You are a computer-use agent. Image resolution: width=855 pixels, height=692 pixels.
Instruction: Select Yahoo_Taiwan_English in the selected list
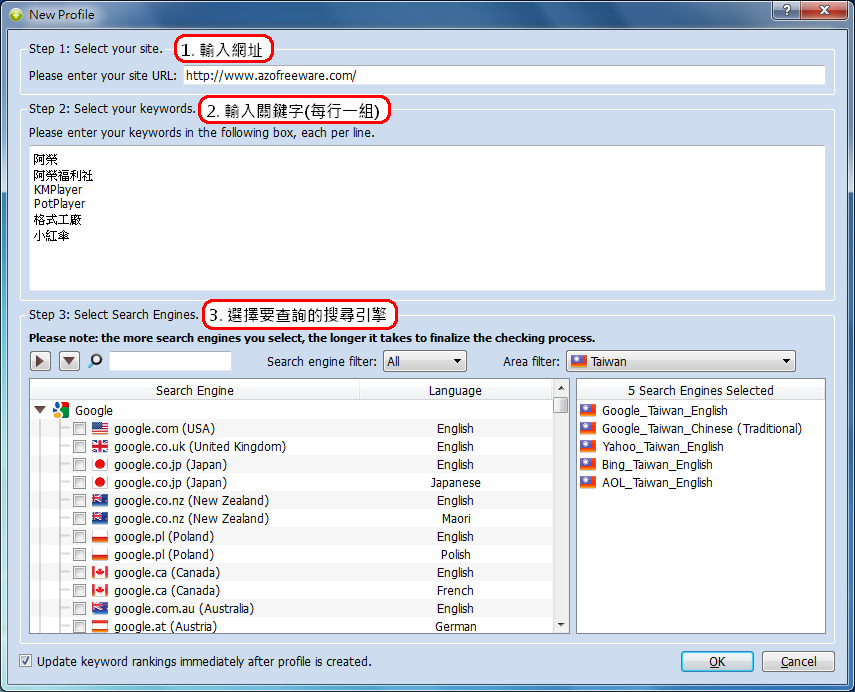click(663, 446)
